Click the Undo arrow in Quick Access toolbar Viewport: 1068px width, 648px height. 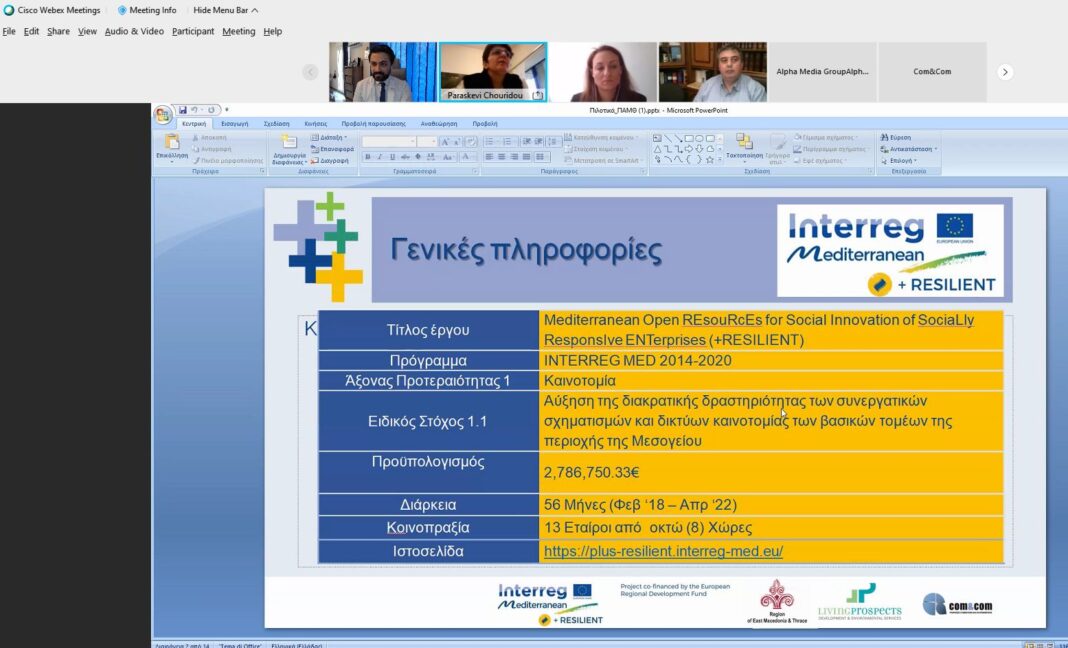click(194, 110)
